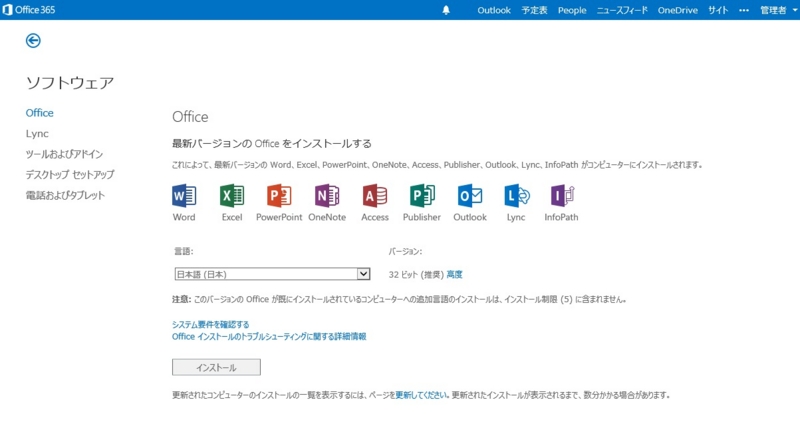Viewport: 800px width, 424px height.
Task: Open the notifications bell
Action: point(446,10)
